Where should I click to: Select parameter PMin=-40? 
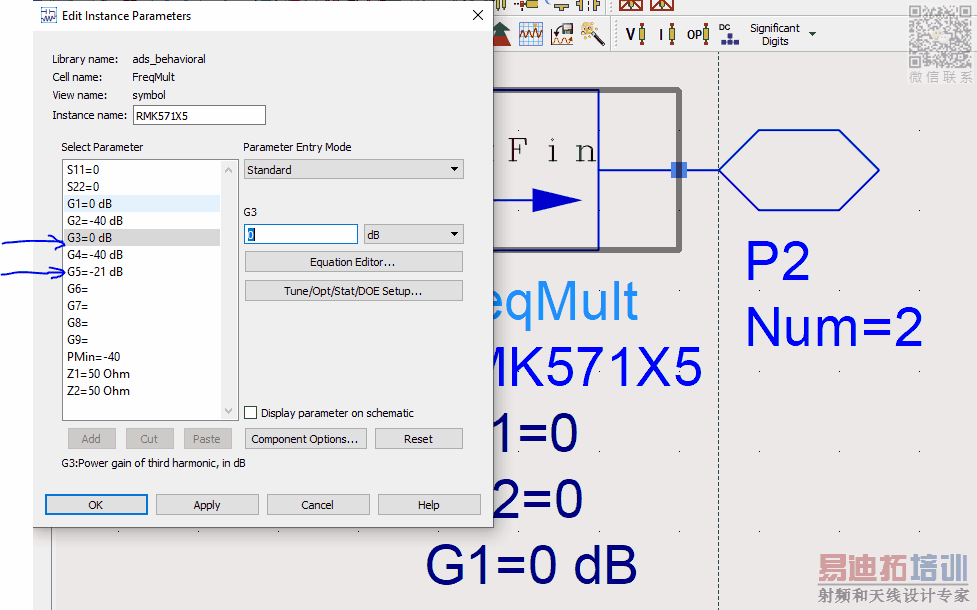(x=142, y=356)
